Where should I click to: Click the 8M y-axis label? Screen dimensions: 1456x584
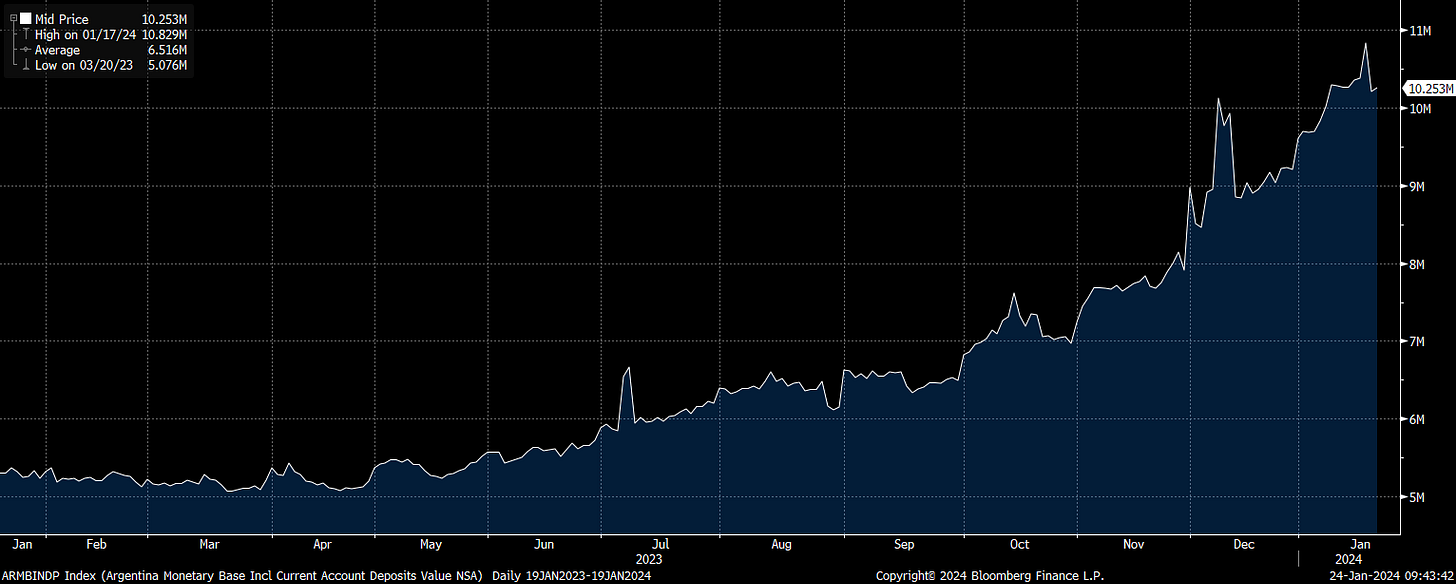click(1417, 264)
